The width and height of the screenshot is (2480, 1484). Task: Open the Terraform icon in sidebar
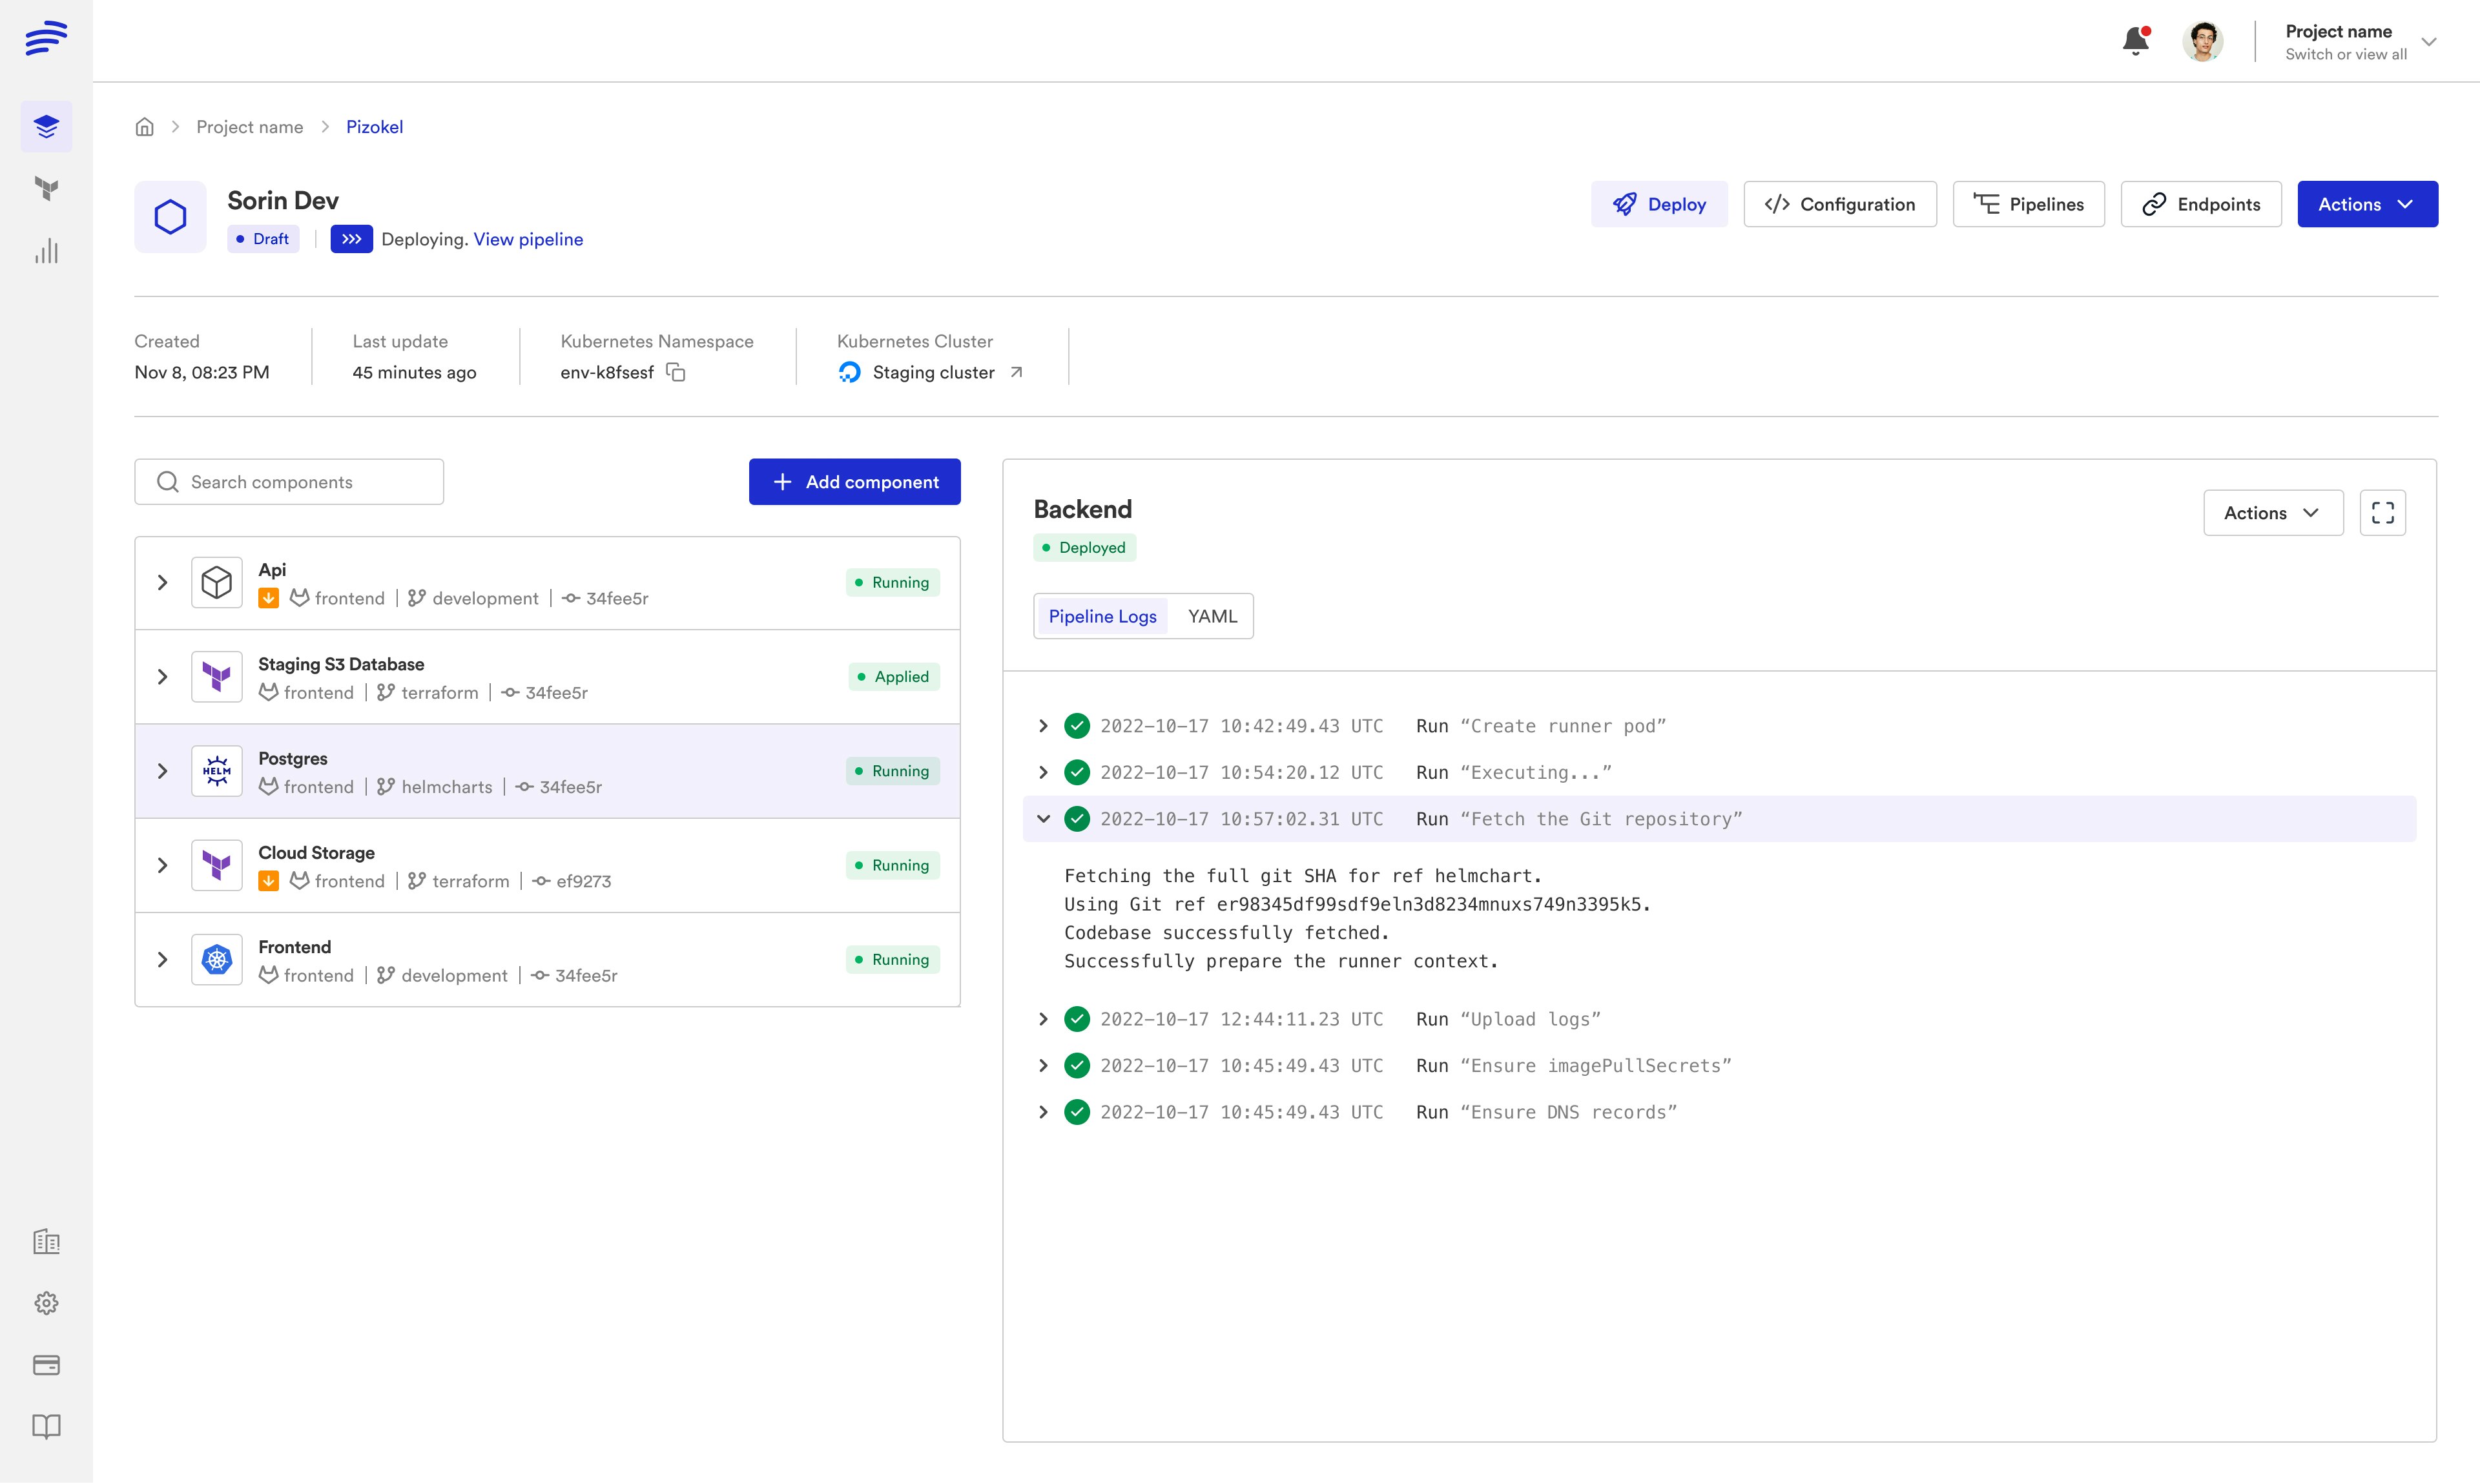[46, 188]
